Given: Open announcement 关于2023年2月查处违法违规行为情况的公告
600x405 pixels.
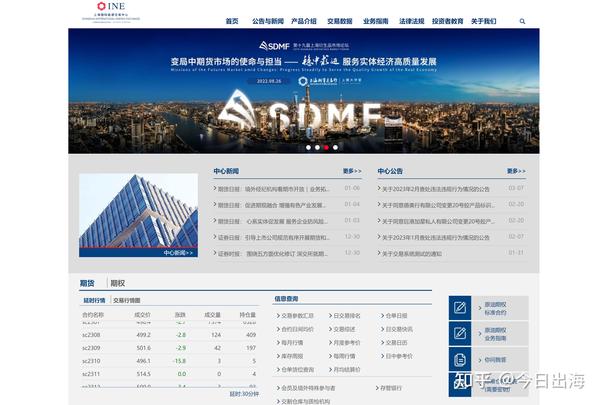Looking at the screenshot, I should point(434,189).
